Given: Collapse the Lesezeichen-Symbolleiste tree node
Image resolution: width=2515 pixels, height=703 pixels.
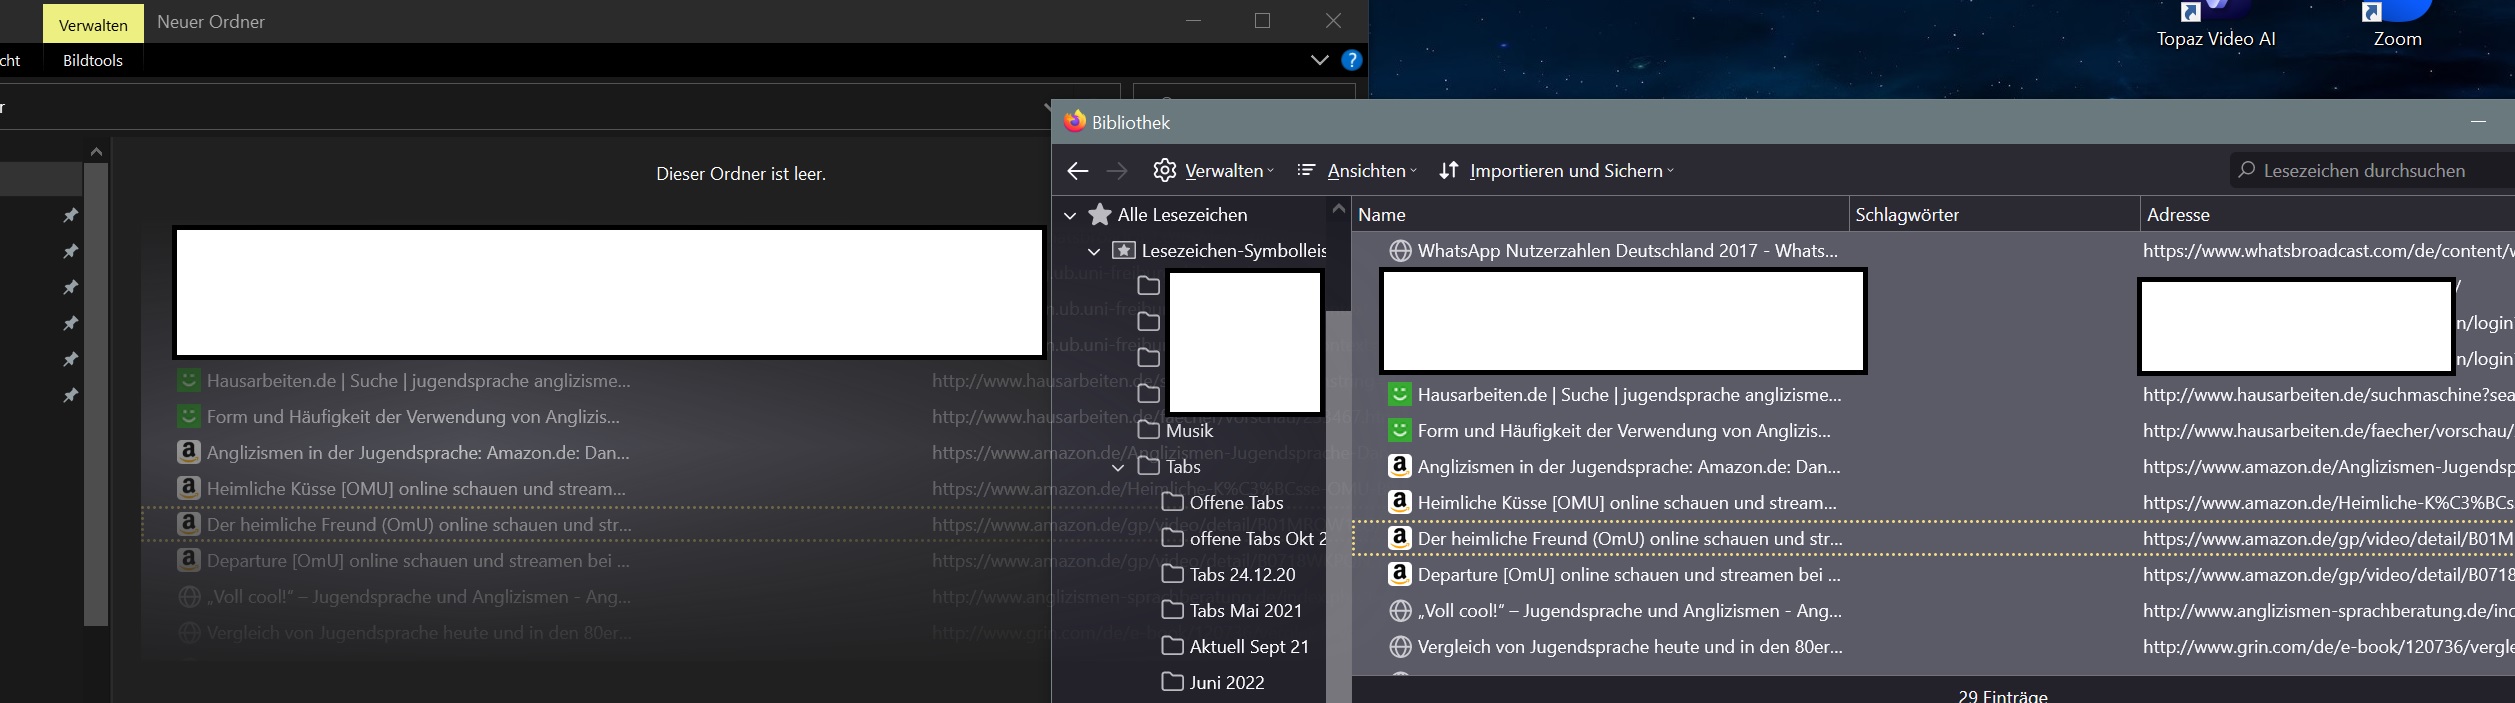Looking at the screenshot, I should click(1094, 251).
